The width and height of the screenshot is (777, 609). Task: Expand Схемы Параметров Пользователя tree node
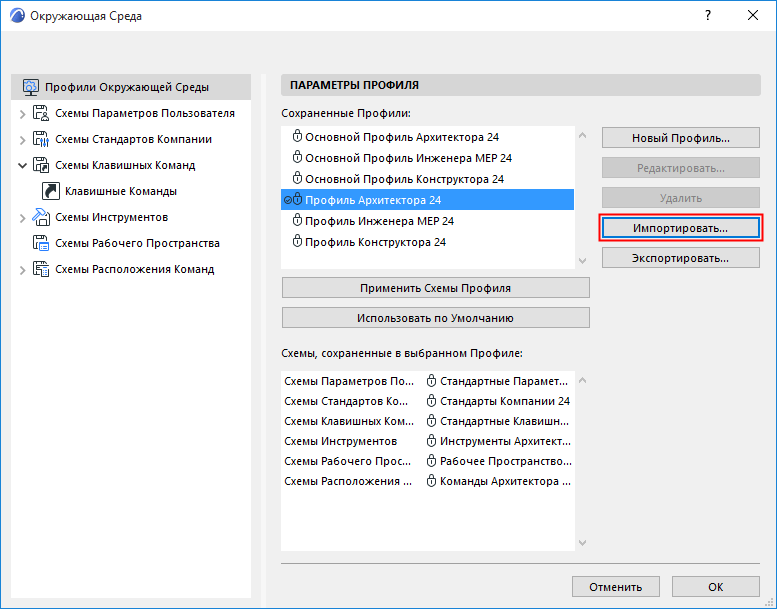22,114
